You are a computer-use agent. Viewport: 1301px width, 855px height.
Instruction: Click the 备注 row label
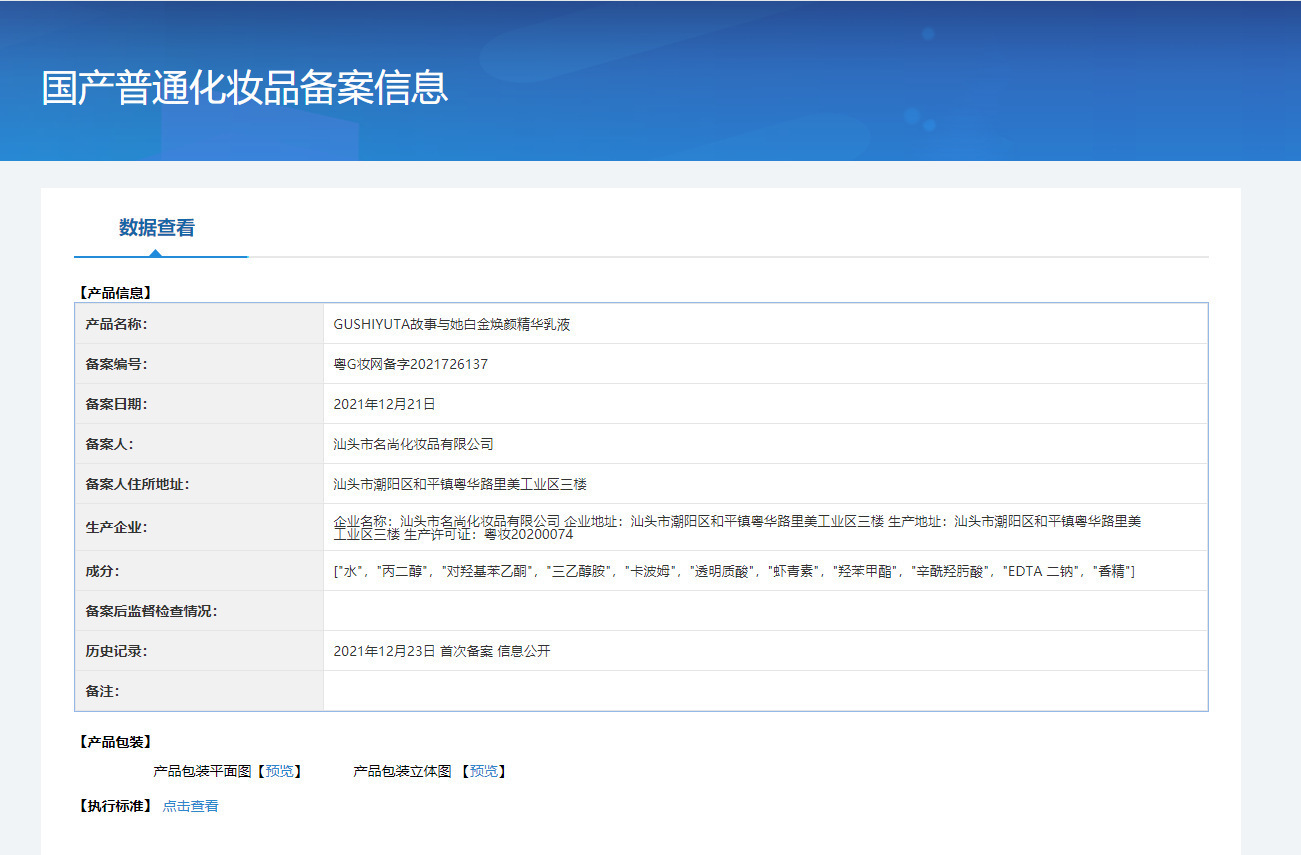click(102, 691)
